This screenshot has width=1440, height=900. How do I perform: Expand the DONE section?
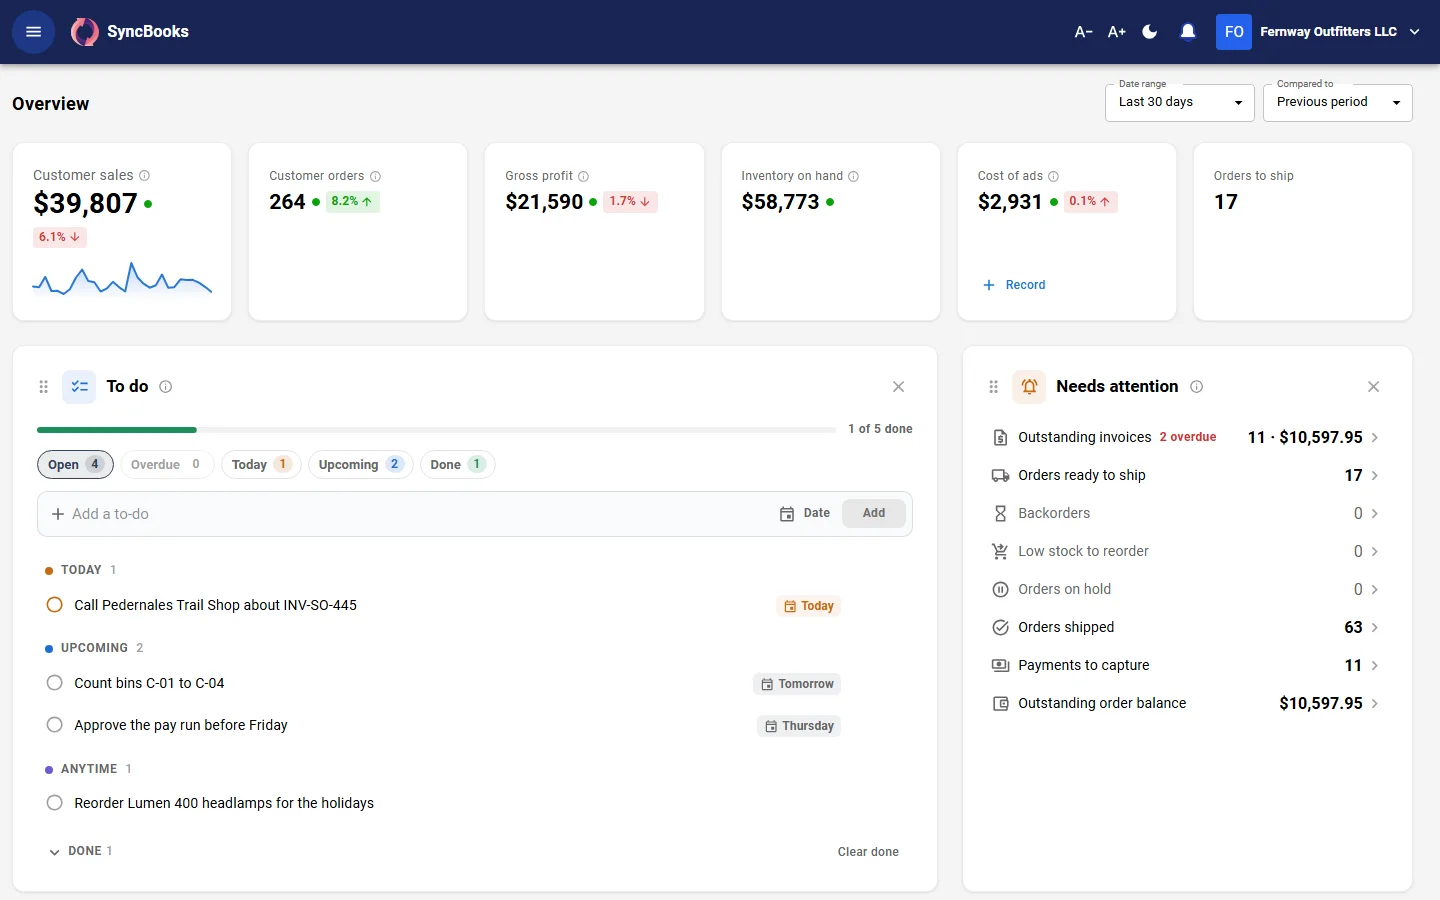point(80,852)
